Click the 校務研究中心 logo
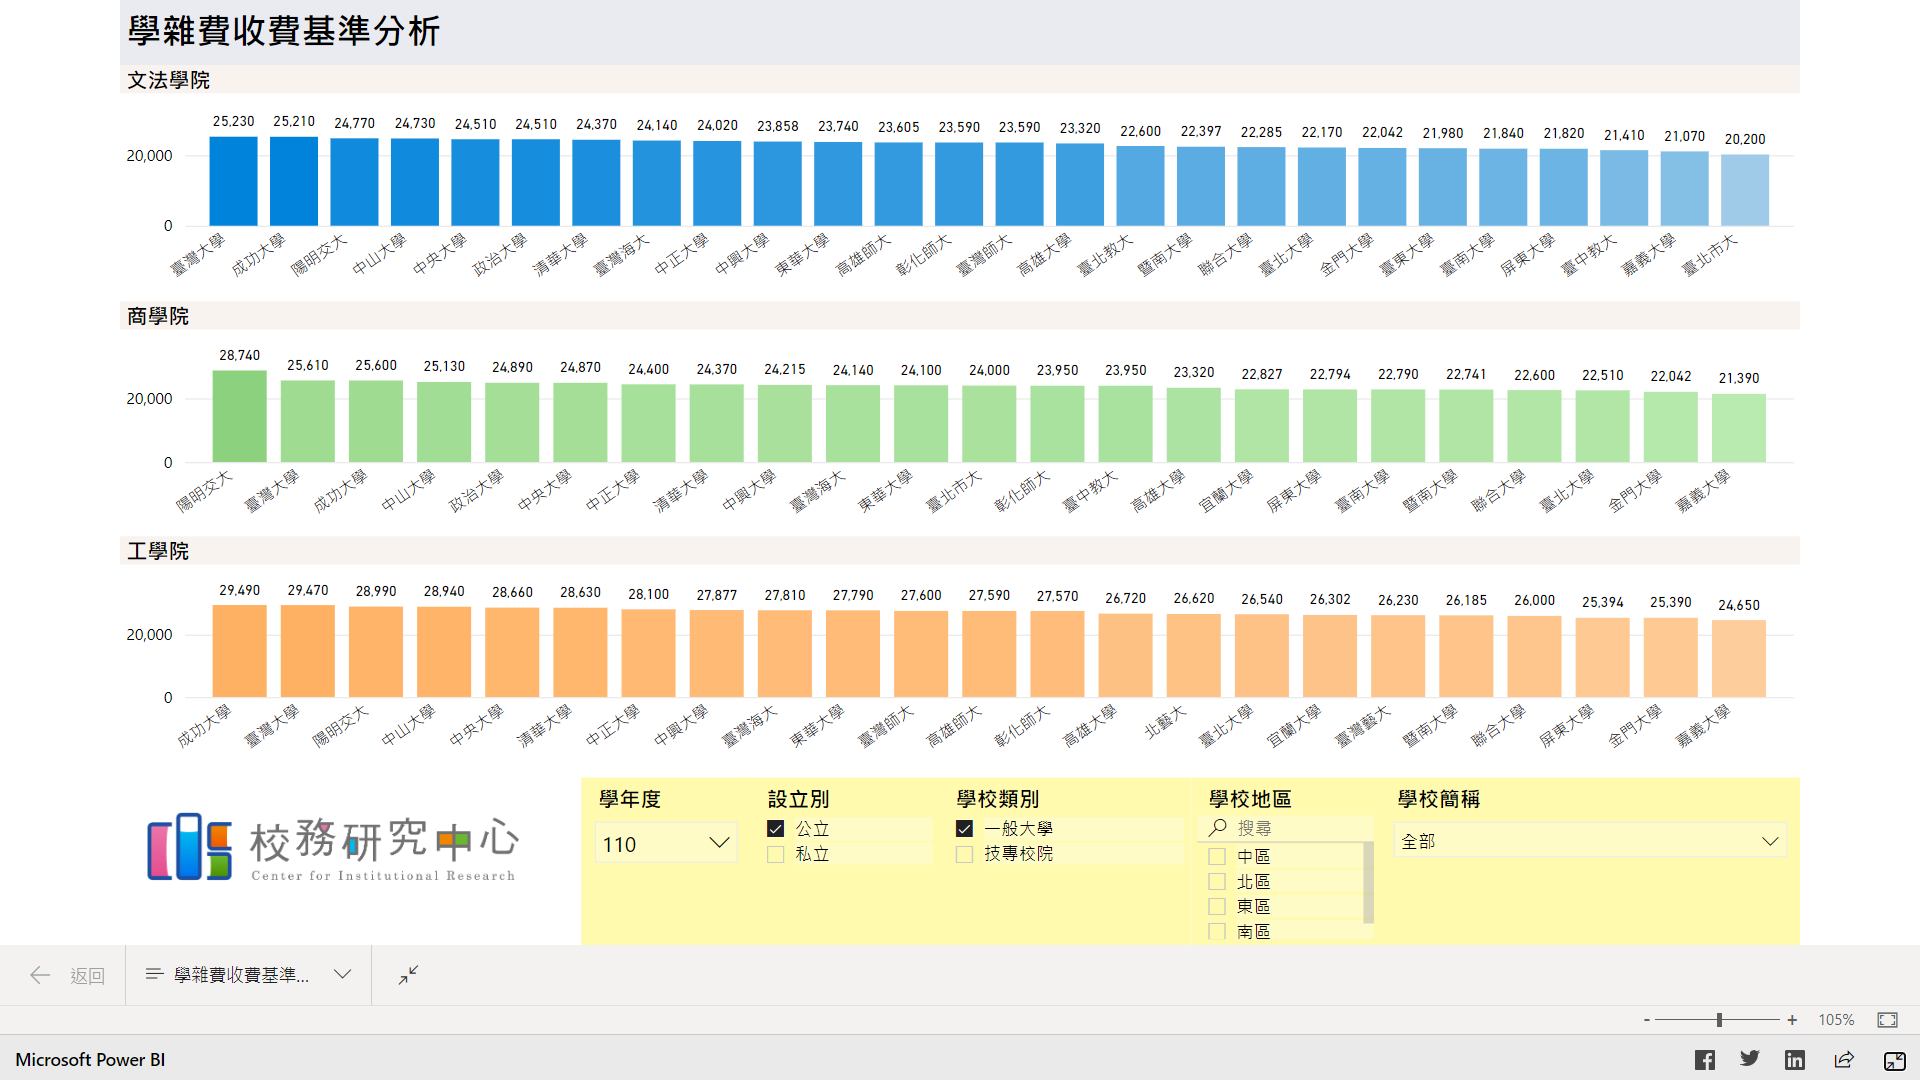This screenshot has width=1920, height=1080. 332,847
